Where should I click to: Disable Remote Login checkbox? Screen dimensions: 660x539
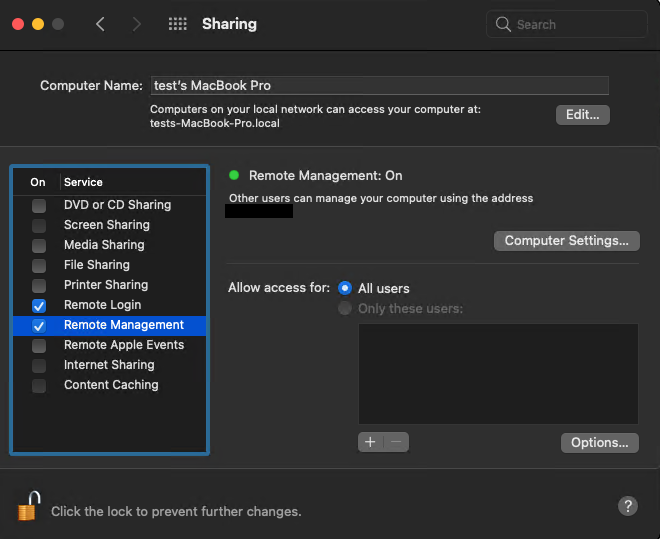tap(39, 306)
